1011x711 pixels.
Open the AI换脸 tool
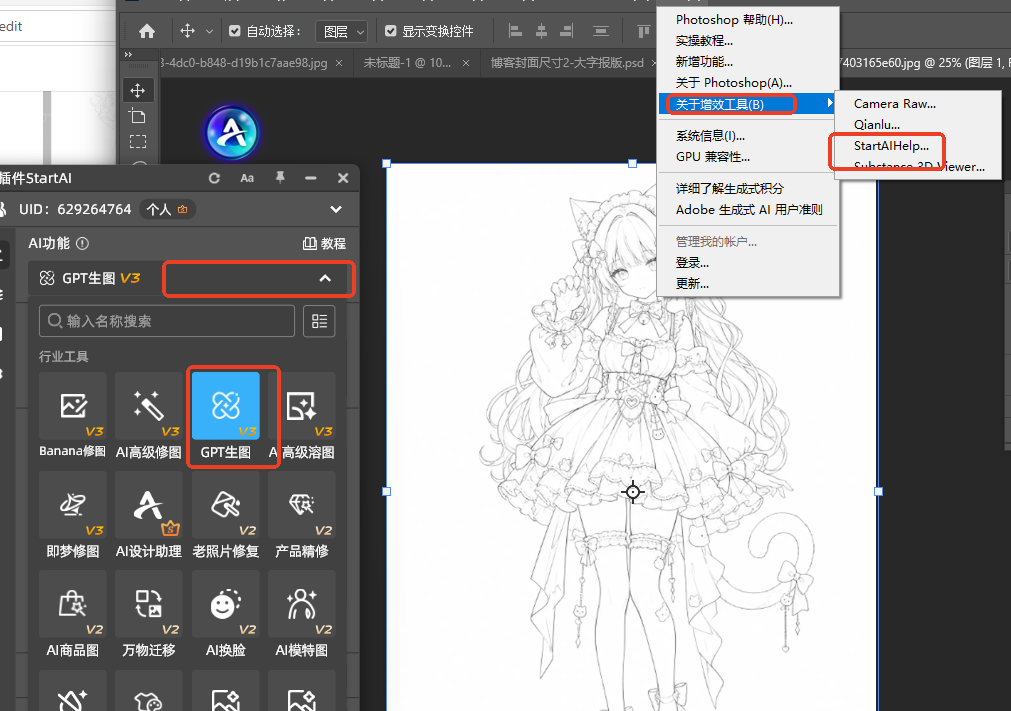(x=226, y=614)
